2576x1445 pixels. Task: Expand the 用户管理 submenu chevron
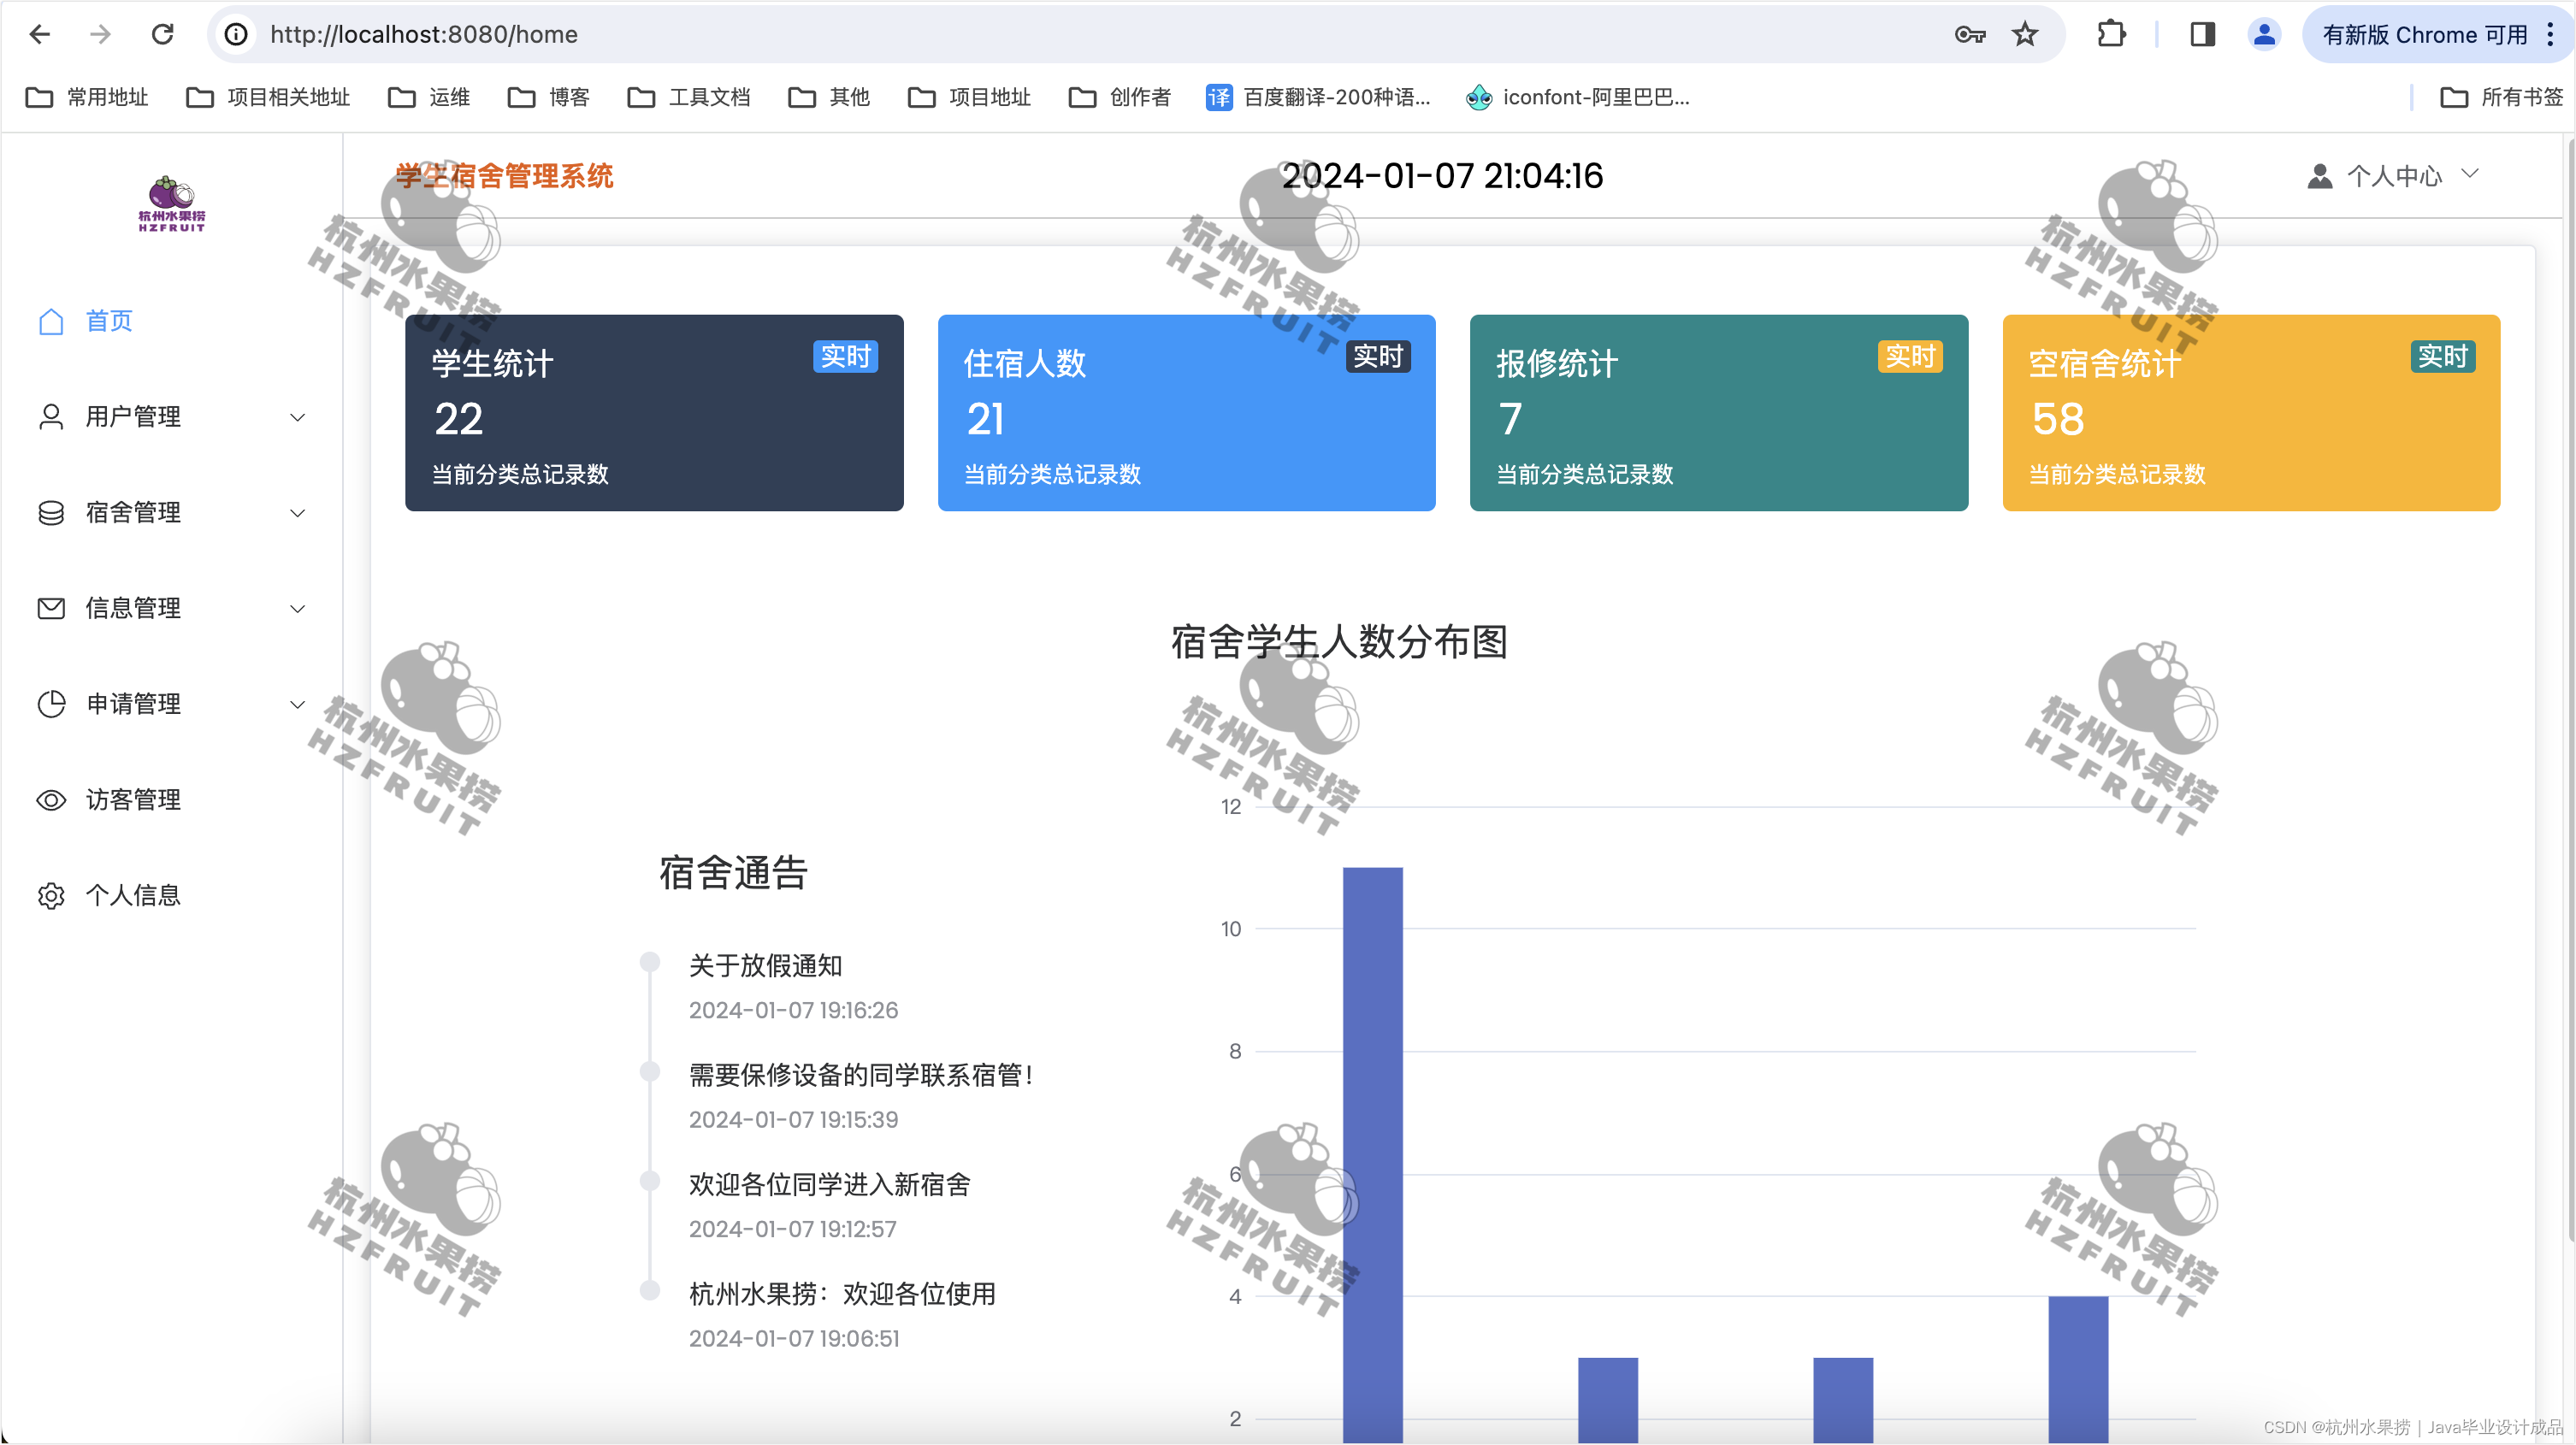[297, 417]
